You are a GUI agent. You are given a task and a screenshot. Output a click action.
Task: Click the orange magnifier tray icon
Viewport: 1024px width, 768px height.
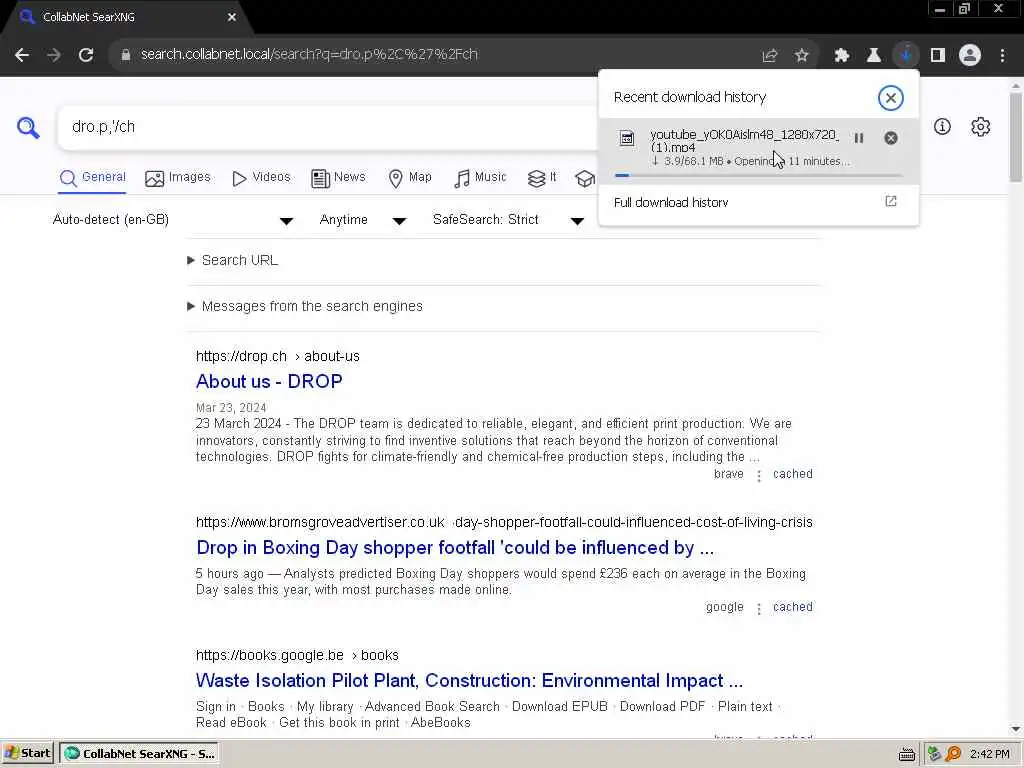click(953, 754)
